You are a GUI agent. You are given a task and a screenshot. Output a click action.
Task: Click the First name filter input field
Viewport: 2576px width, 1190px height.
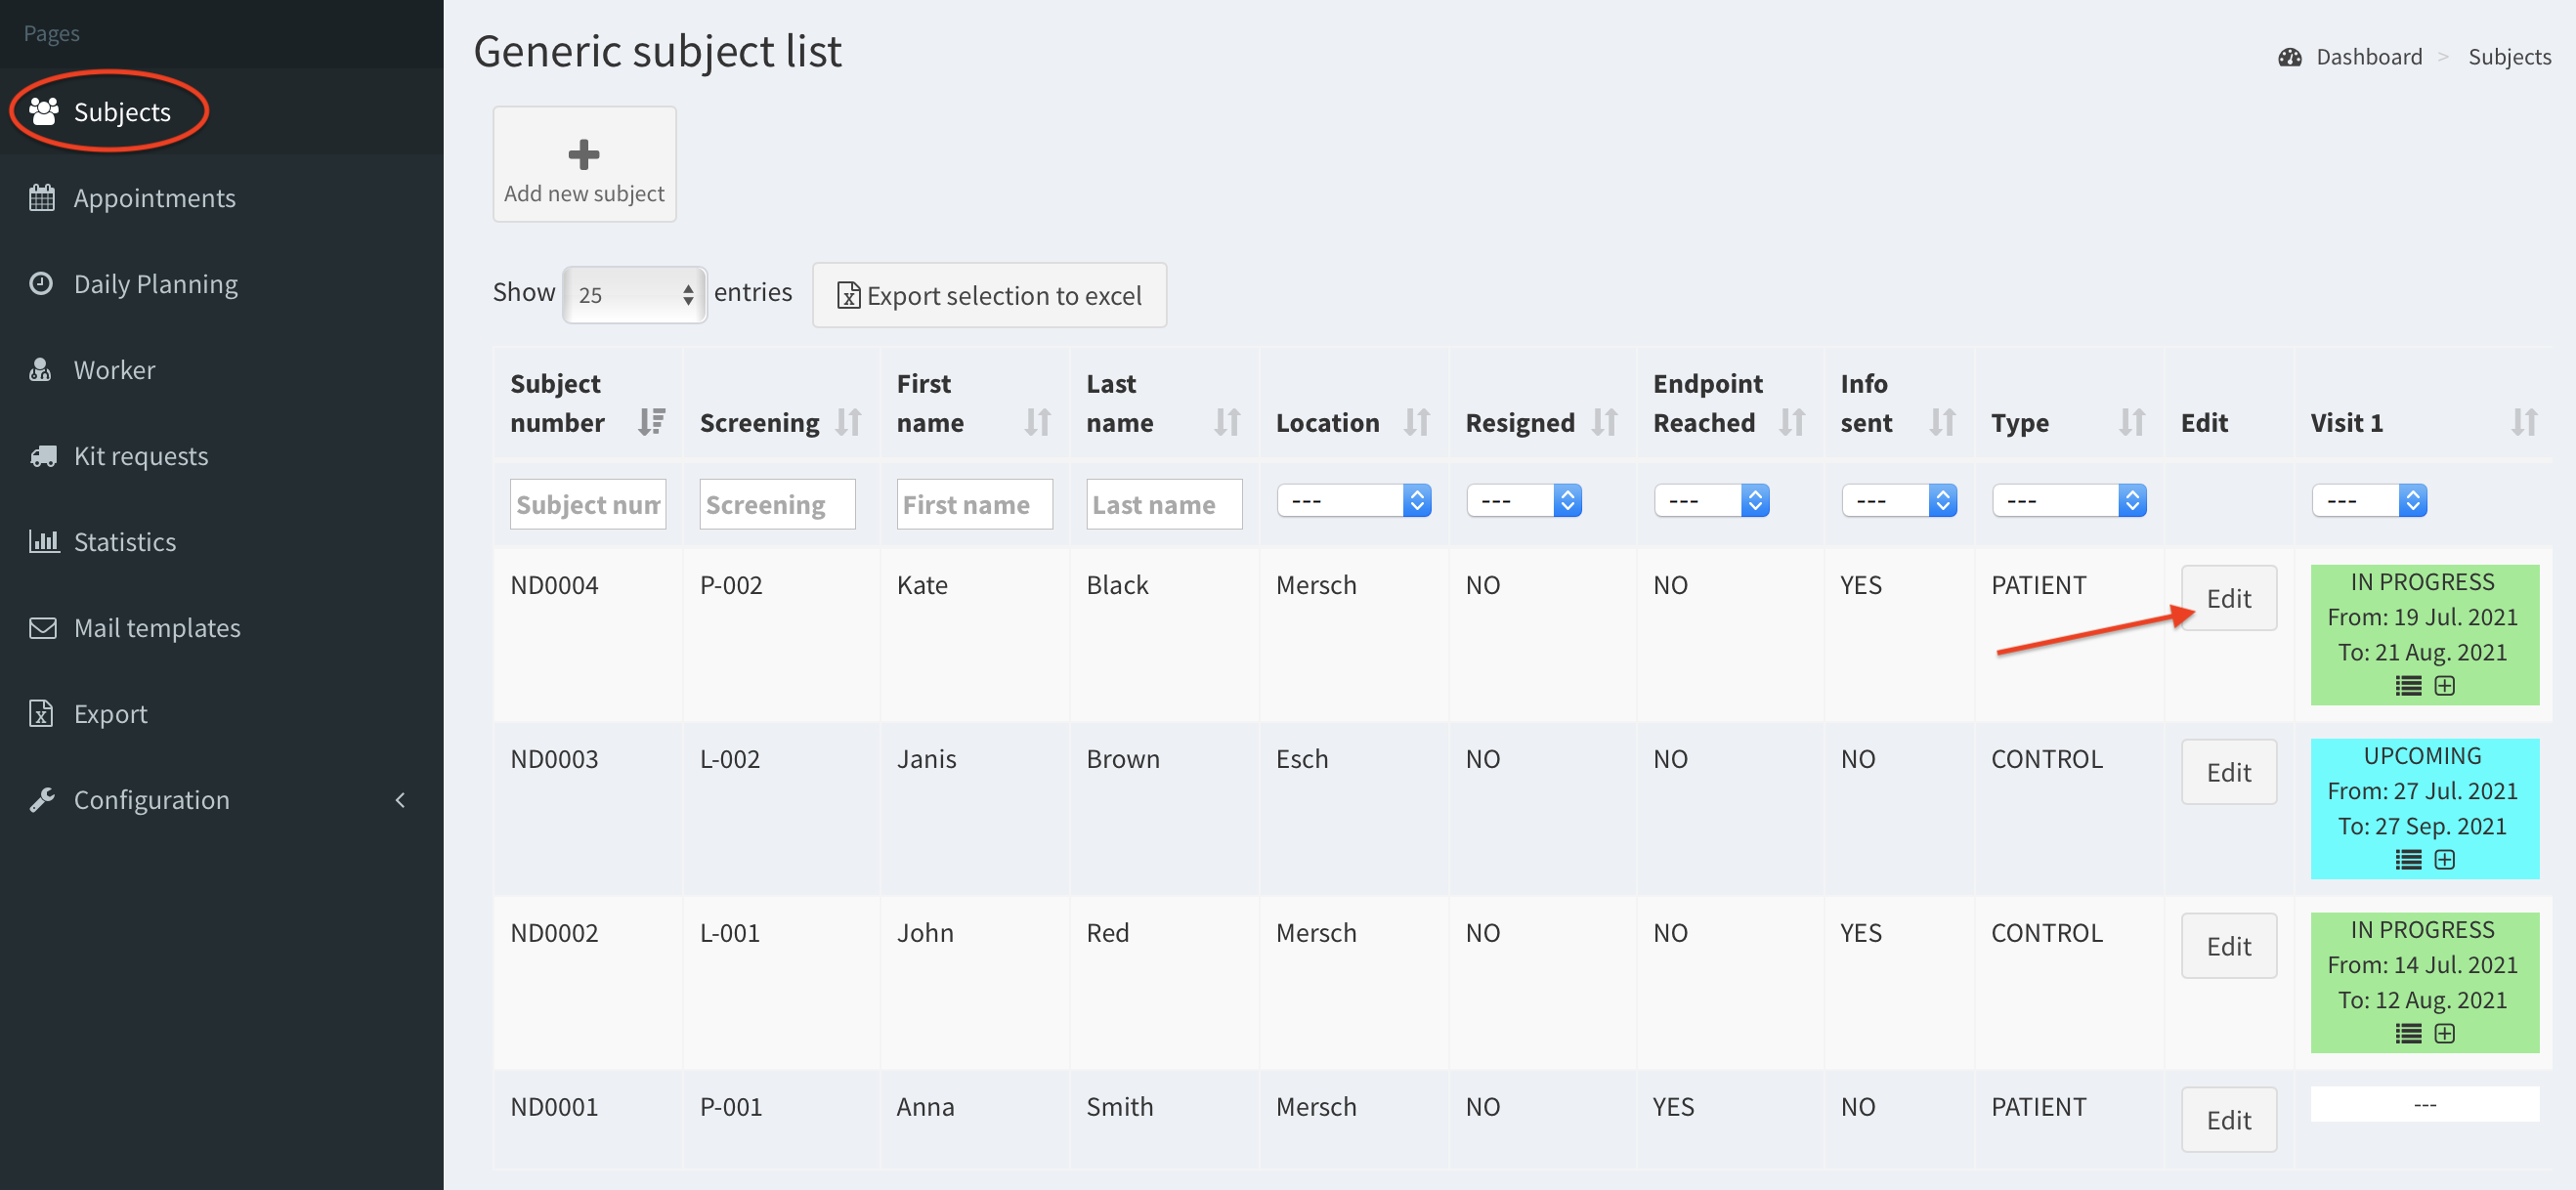pyautogui.click(x=973, y=504)
